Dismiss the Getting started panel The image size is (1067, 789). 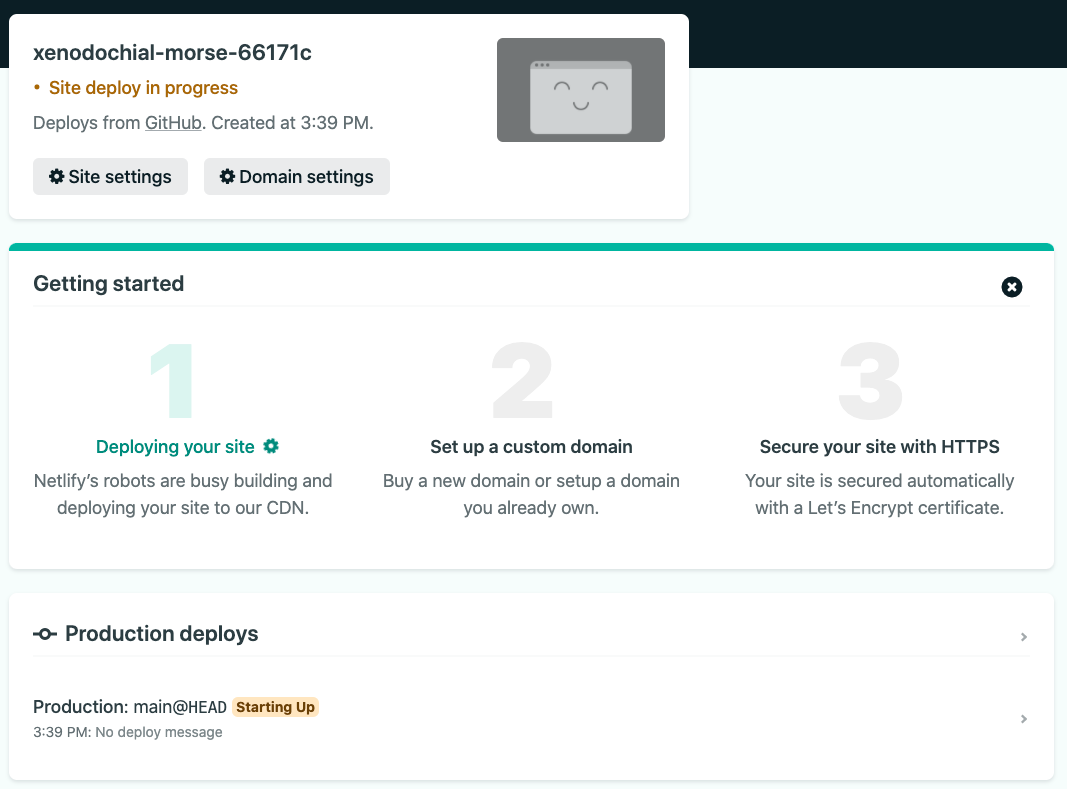tap(1011, 287)
